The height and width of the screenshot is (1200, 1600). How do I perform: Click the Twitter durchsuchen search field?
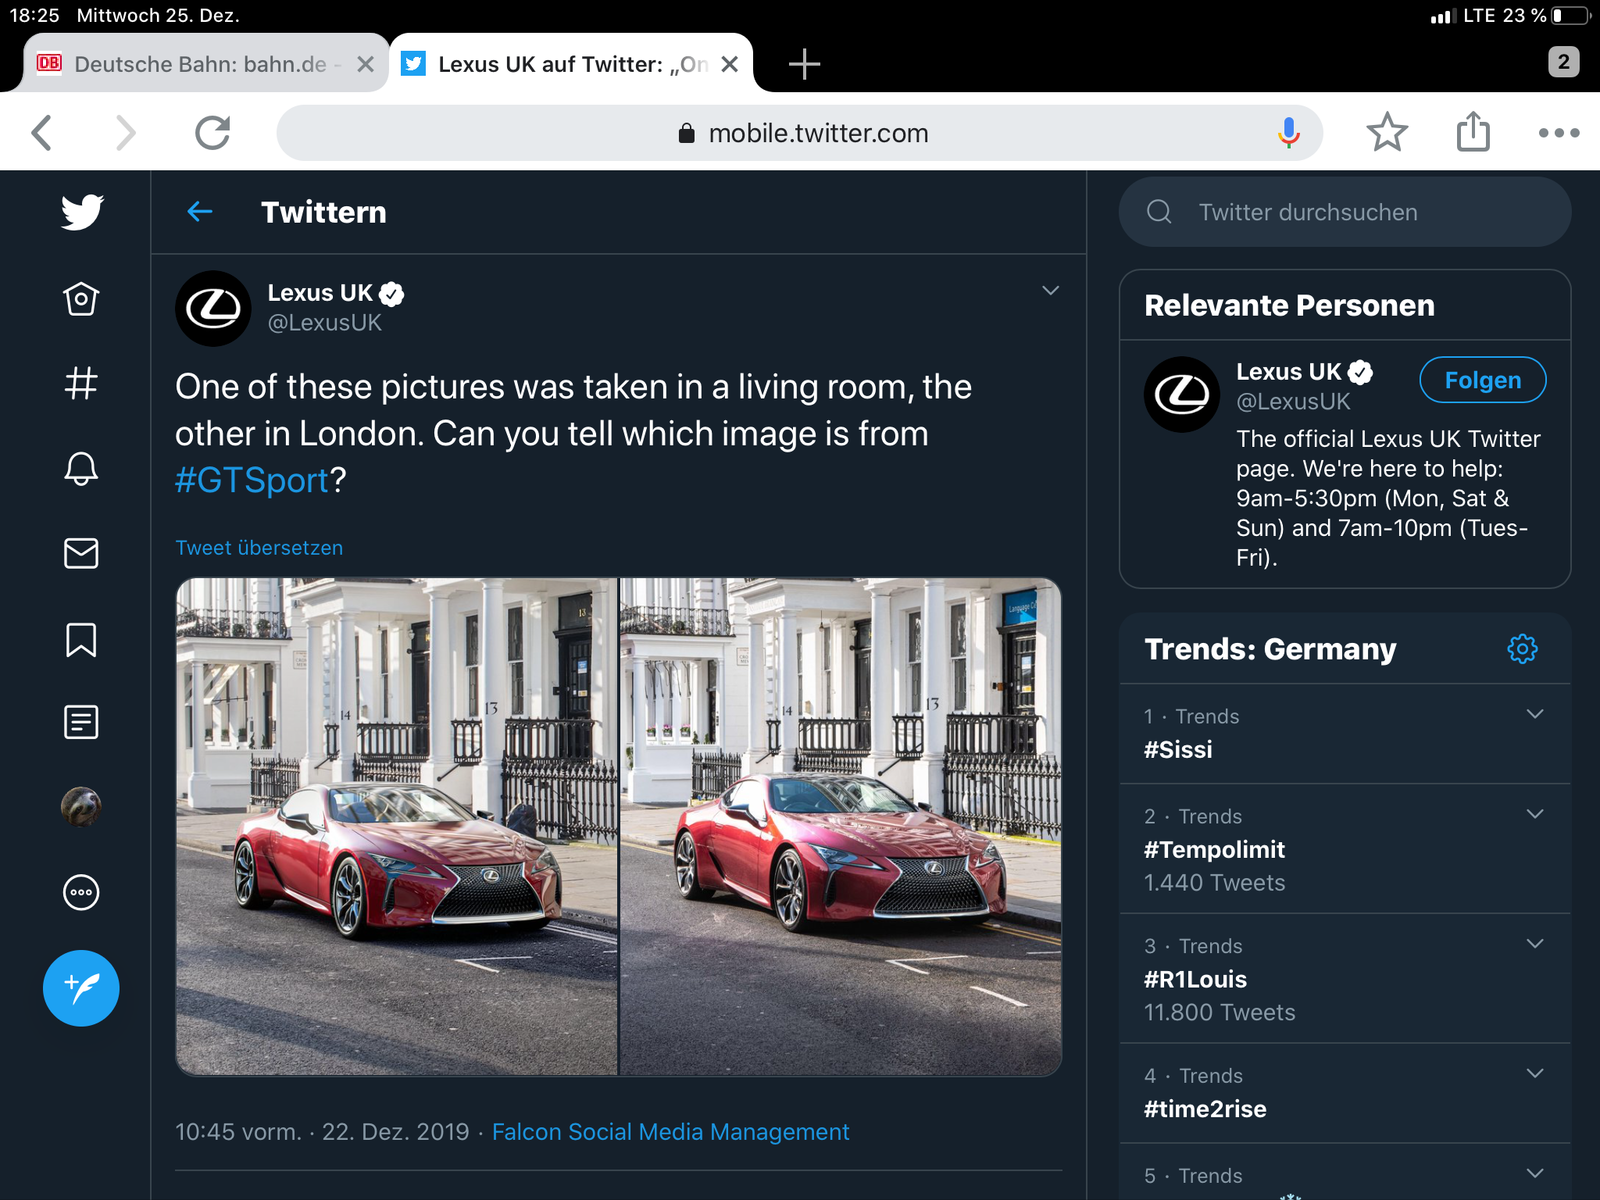[1345, 212]
